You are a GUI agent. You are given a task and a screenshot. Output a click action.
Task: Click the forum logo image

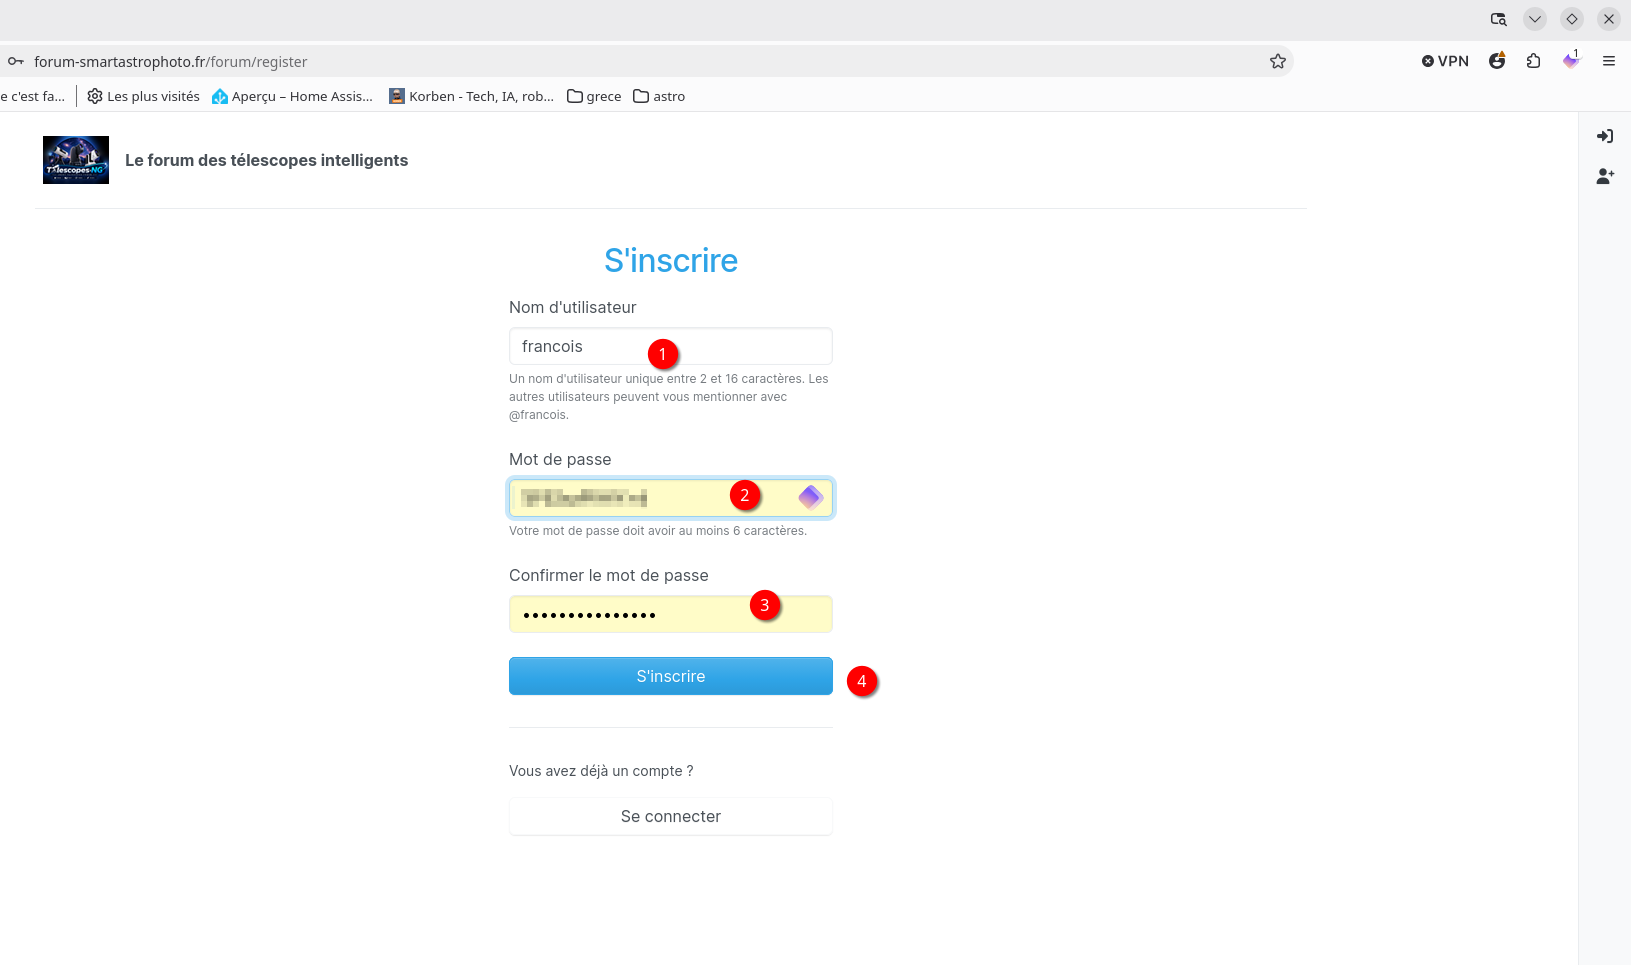[x=76, y=160]
